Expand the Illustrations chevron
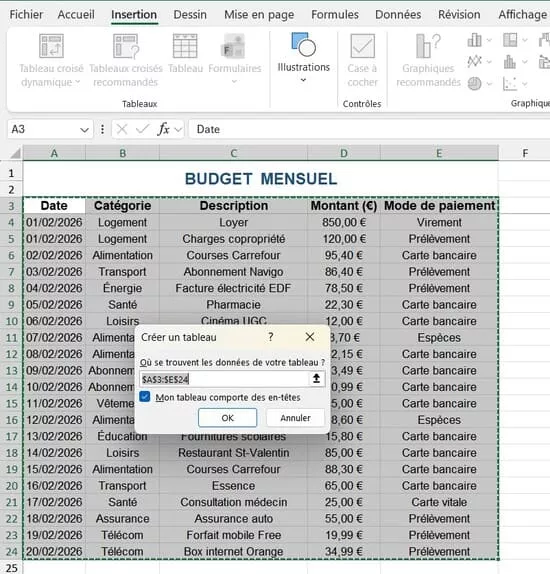 (x=304, y=80)
